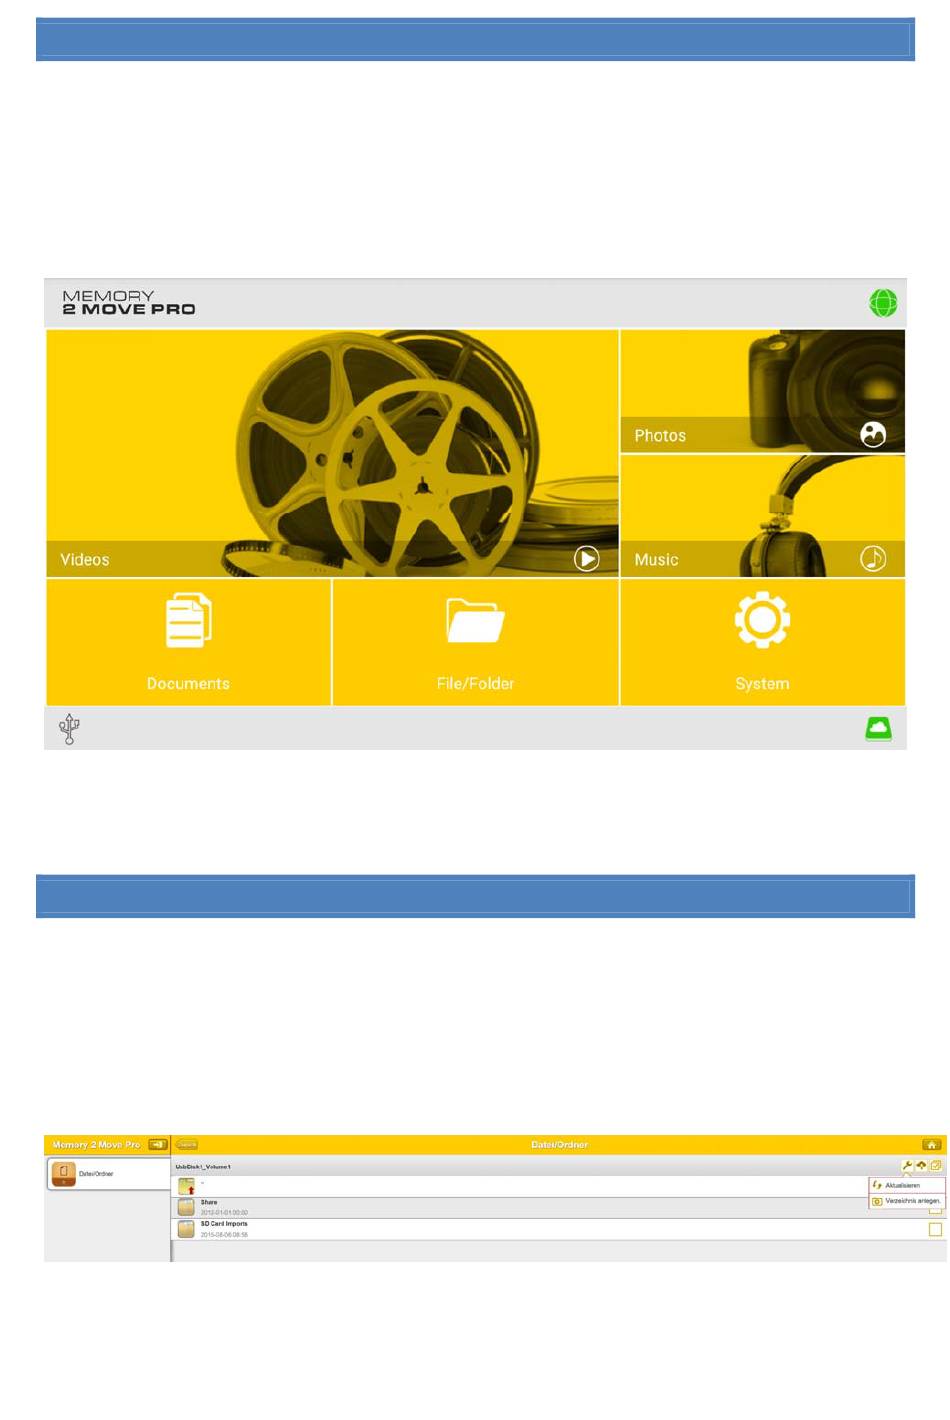Screen dimensions: 950x1420
Task: Open the Music tile
Action: pyautogui.click(x=763, y=516)
